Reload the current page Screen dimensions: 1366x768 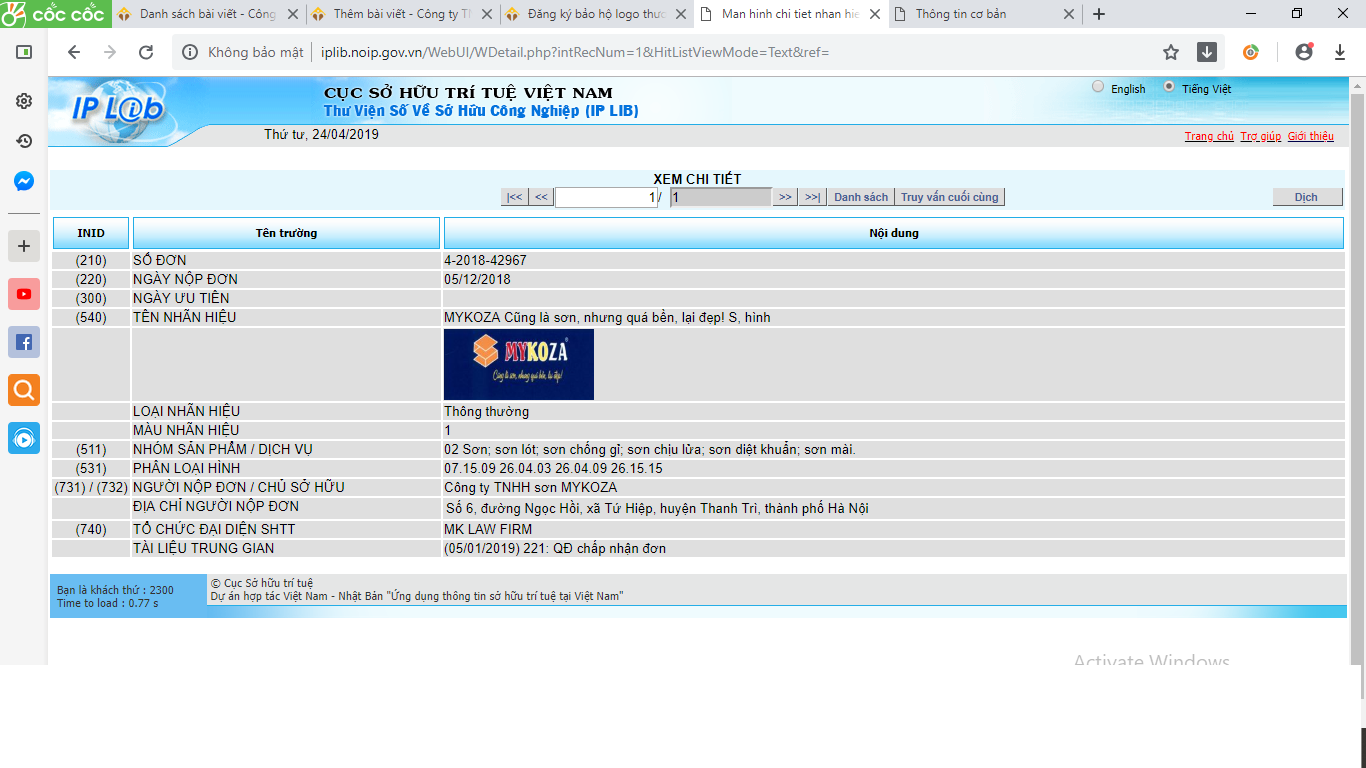(x=146, y=53)
